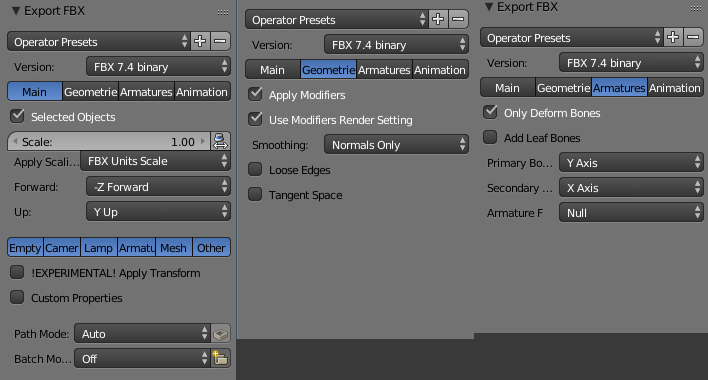Open Primary Bone Y Axis dropdown
The image size is (708, 380).
[x=631, y=162]
